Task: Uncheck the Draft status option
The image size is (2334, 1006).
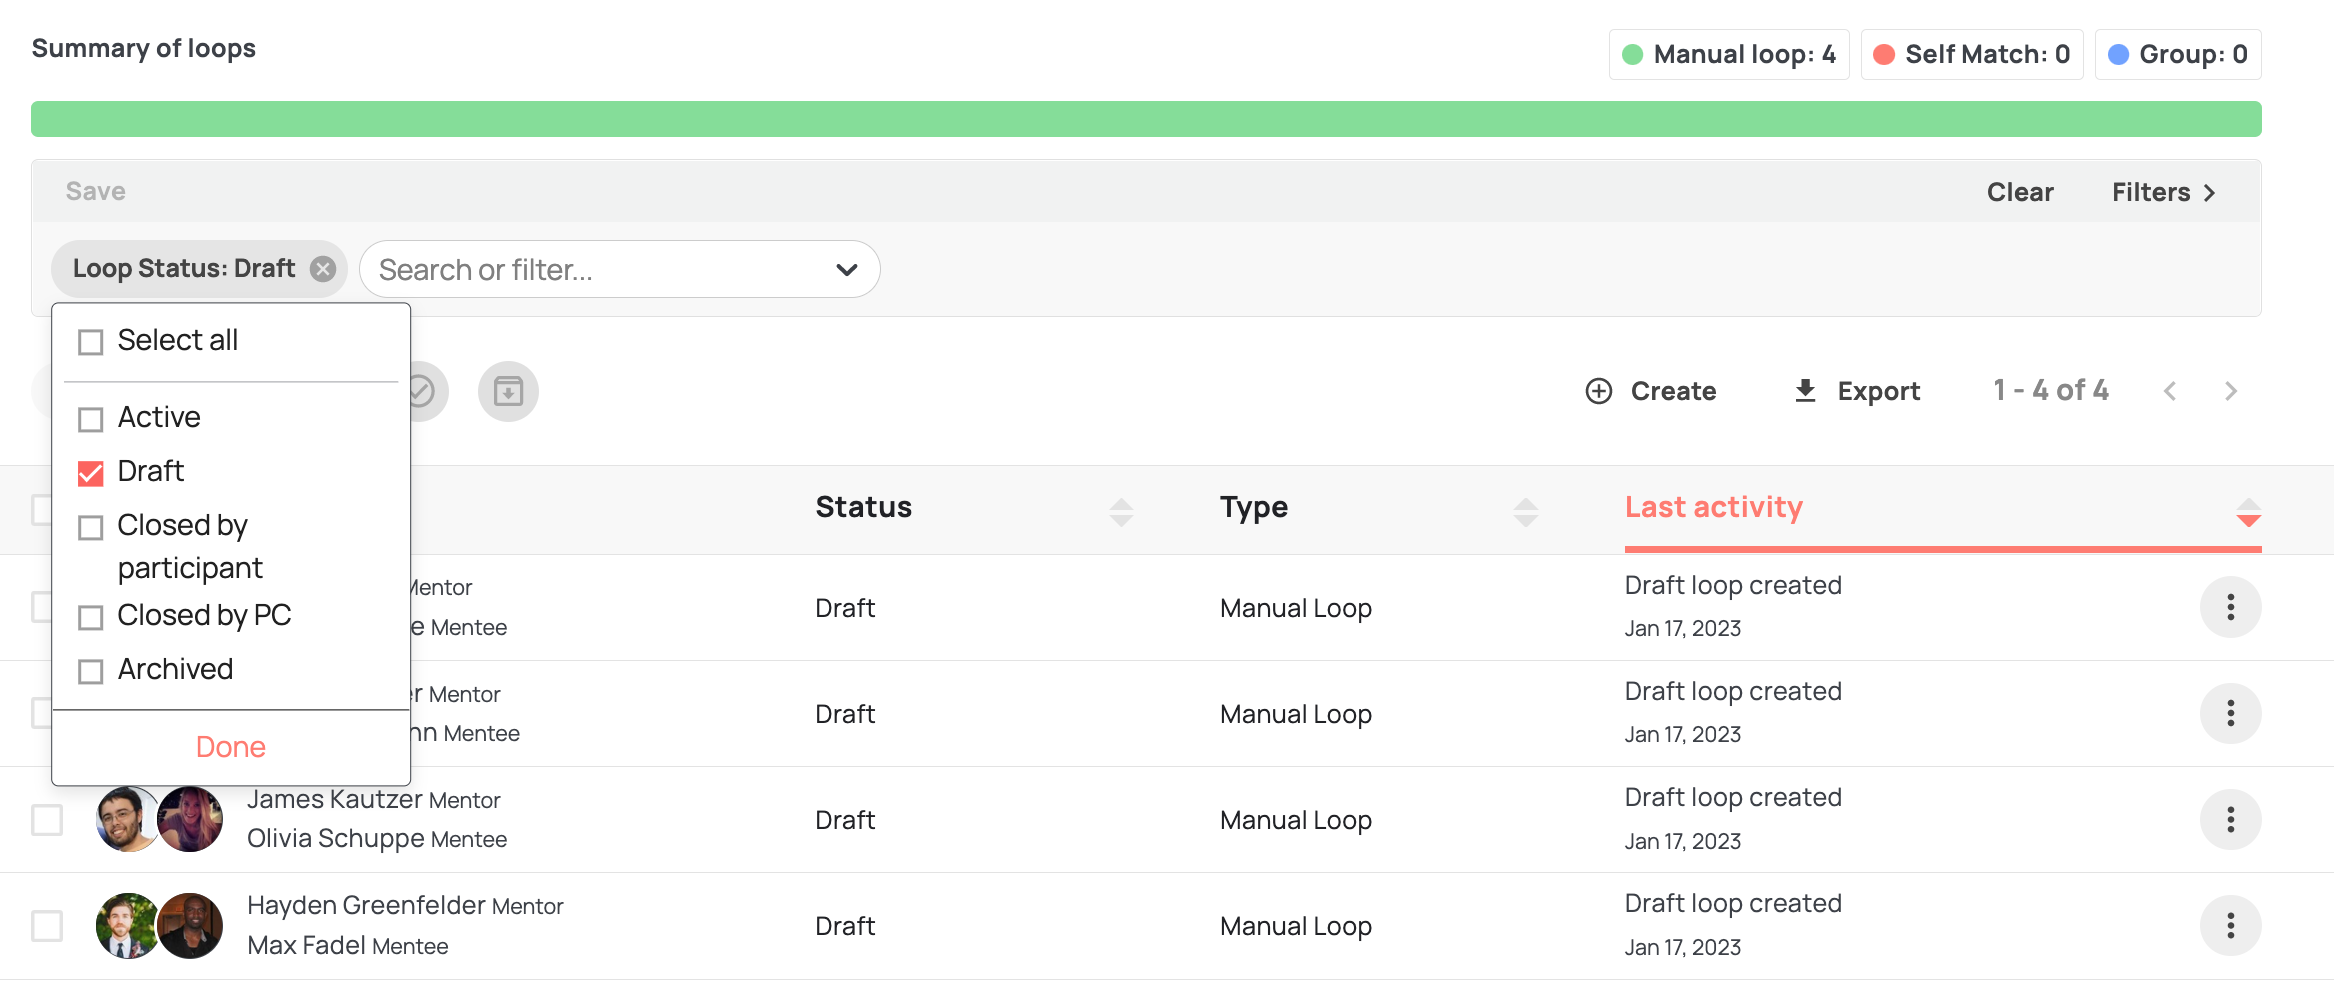Action: (x=91, y=473)
